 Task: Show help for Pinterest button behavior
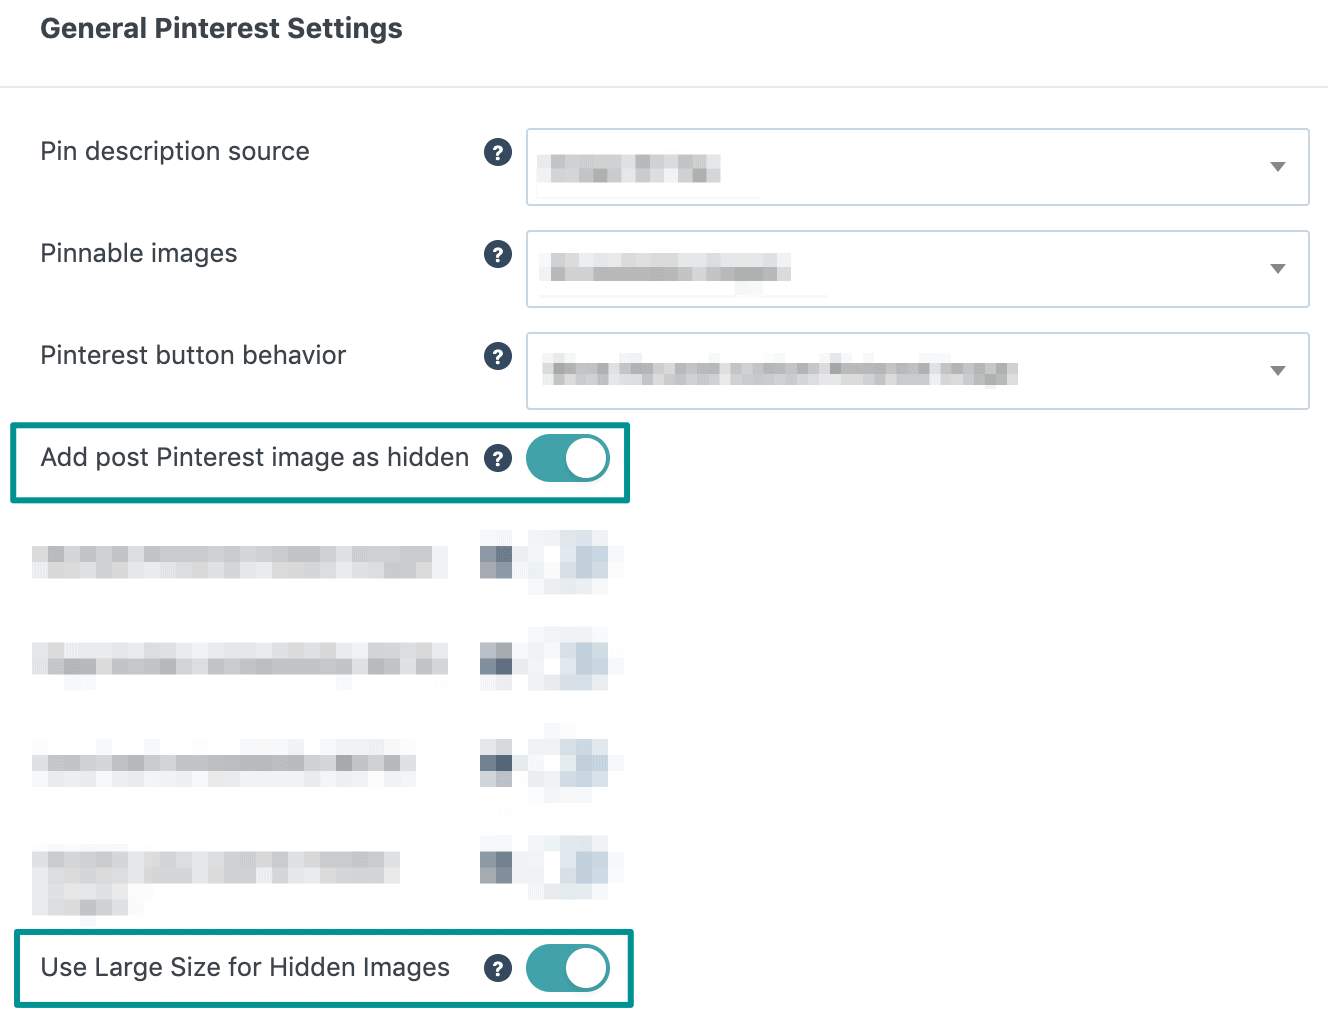coord(498,356)
